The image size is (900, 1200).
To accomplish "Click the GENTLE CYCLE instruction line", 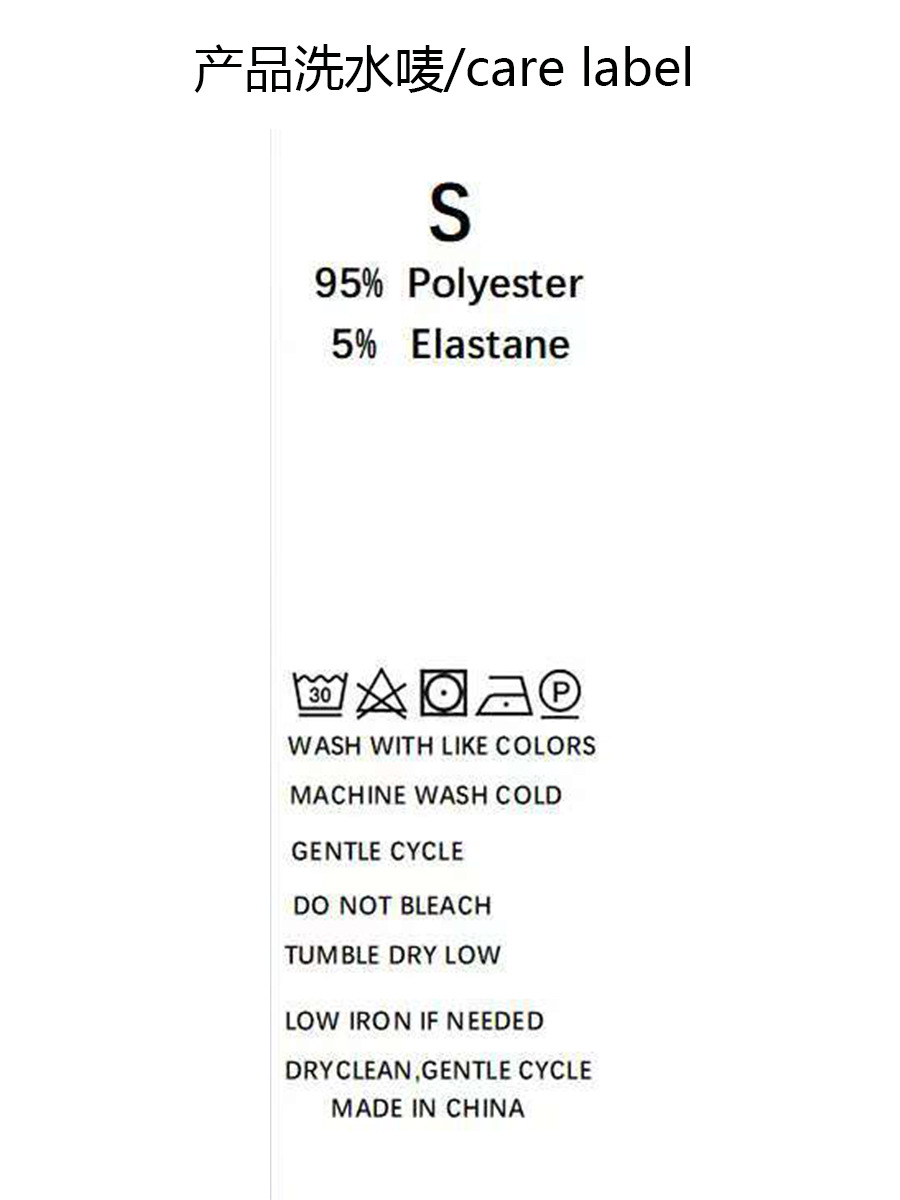I will [378, 852].
